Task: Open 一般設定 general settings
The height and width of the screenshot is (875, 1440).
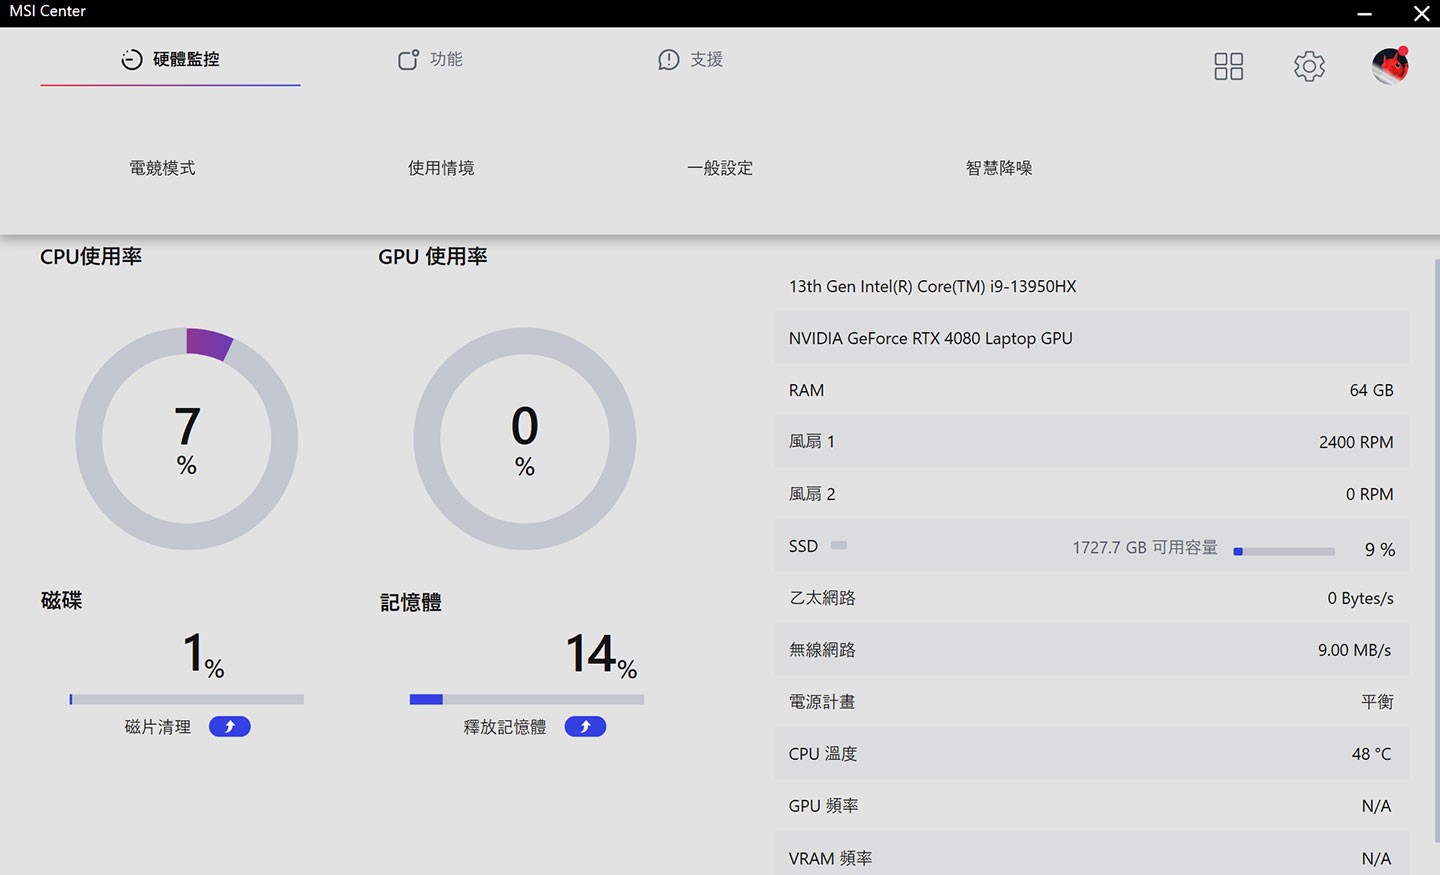Action: tap(720, 168)
